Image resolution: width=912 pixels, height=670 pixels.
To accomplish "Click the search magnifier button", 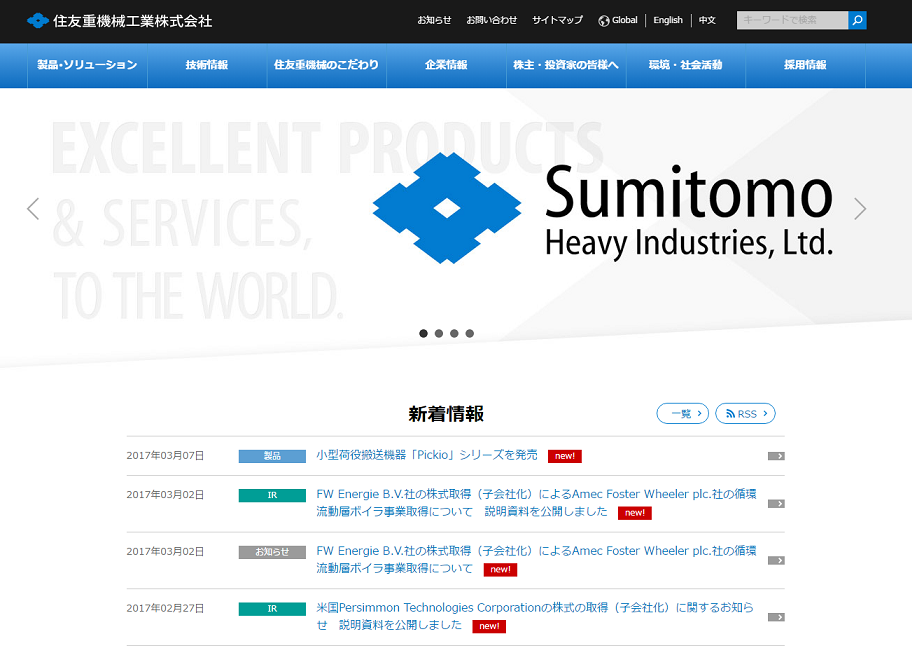I will [x=857, y=20].
